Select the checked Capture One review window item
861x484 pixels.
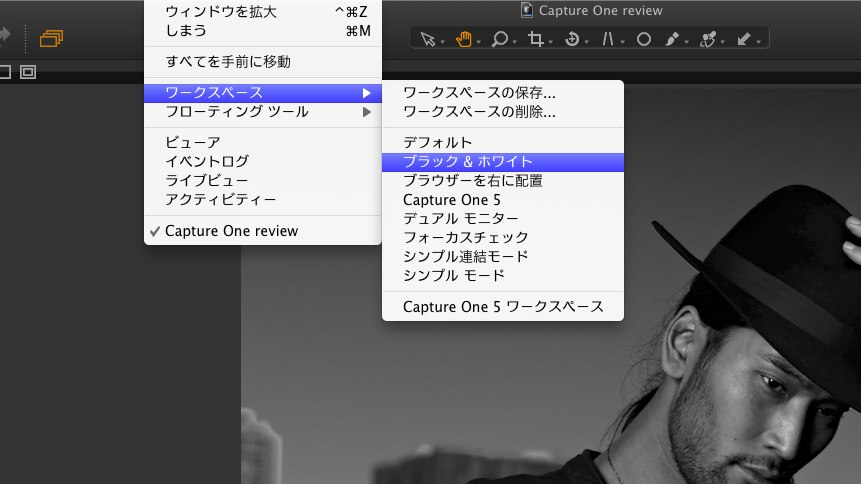263,231
